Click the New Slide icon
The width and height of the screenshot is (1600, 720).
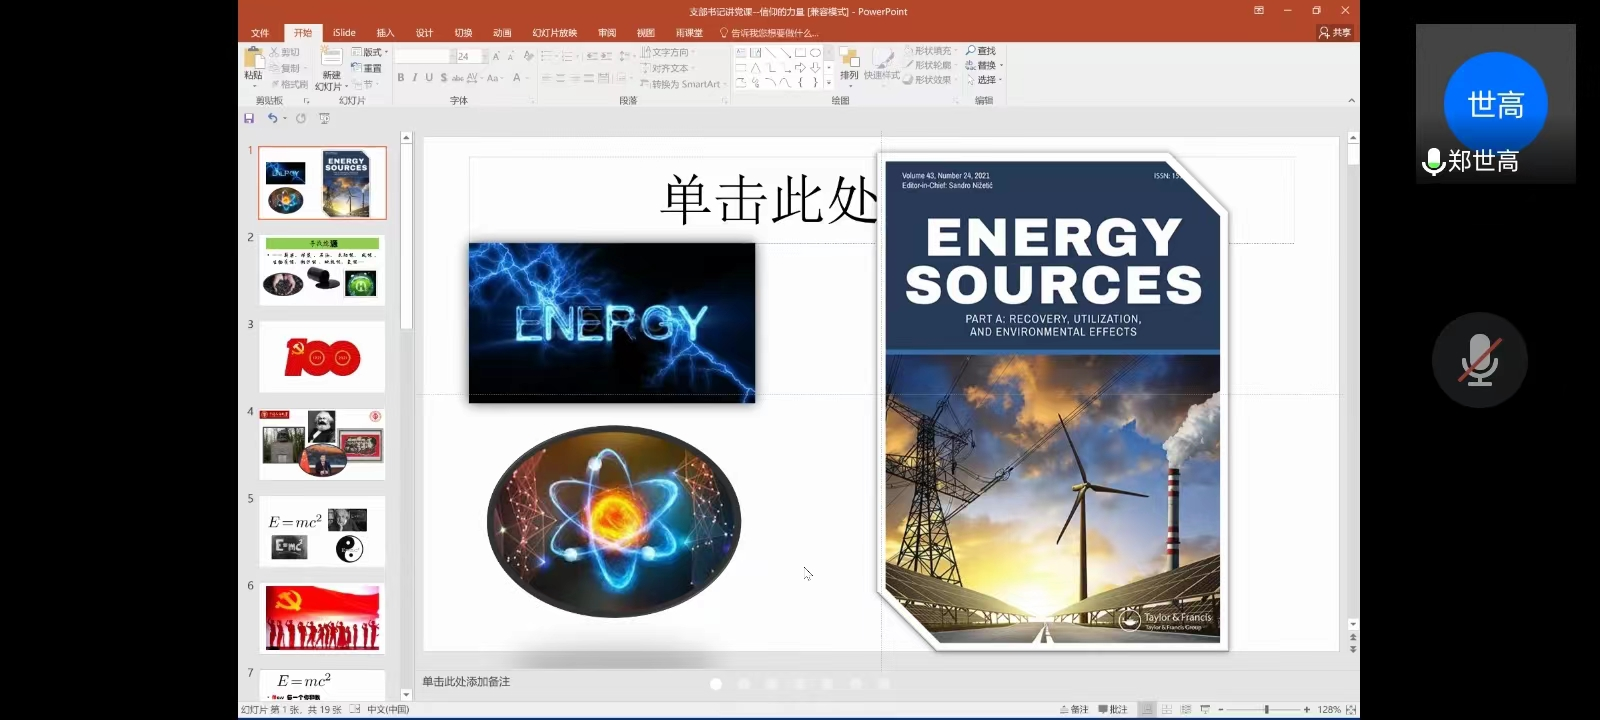coord(331,58)
